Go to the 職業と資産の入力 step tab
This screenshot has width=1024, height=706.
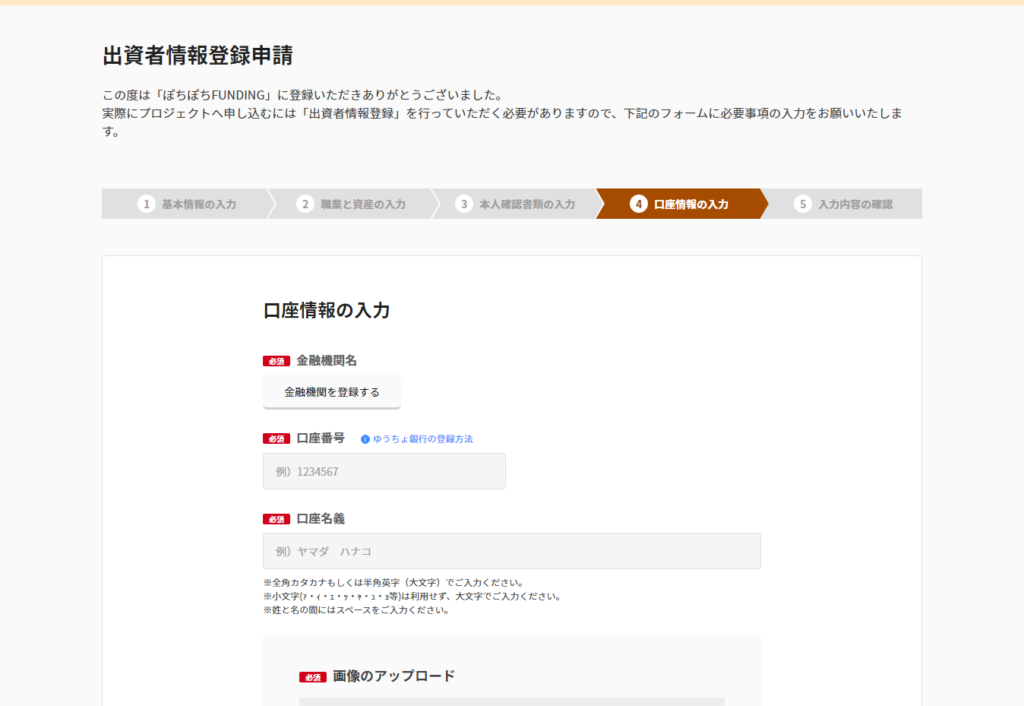(351, 204)
